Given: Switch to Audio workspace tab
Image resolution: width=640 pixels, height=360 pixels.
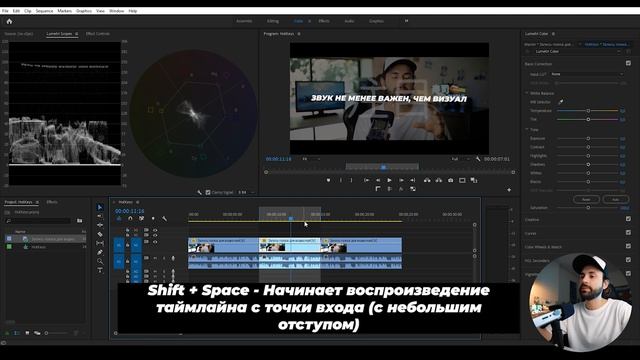Looking at the screenshot, I should tap(349, 21).
